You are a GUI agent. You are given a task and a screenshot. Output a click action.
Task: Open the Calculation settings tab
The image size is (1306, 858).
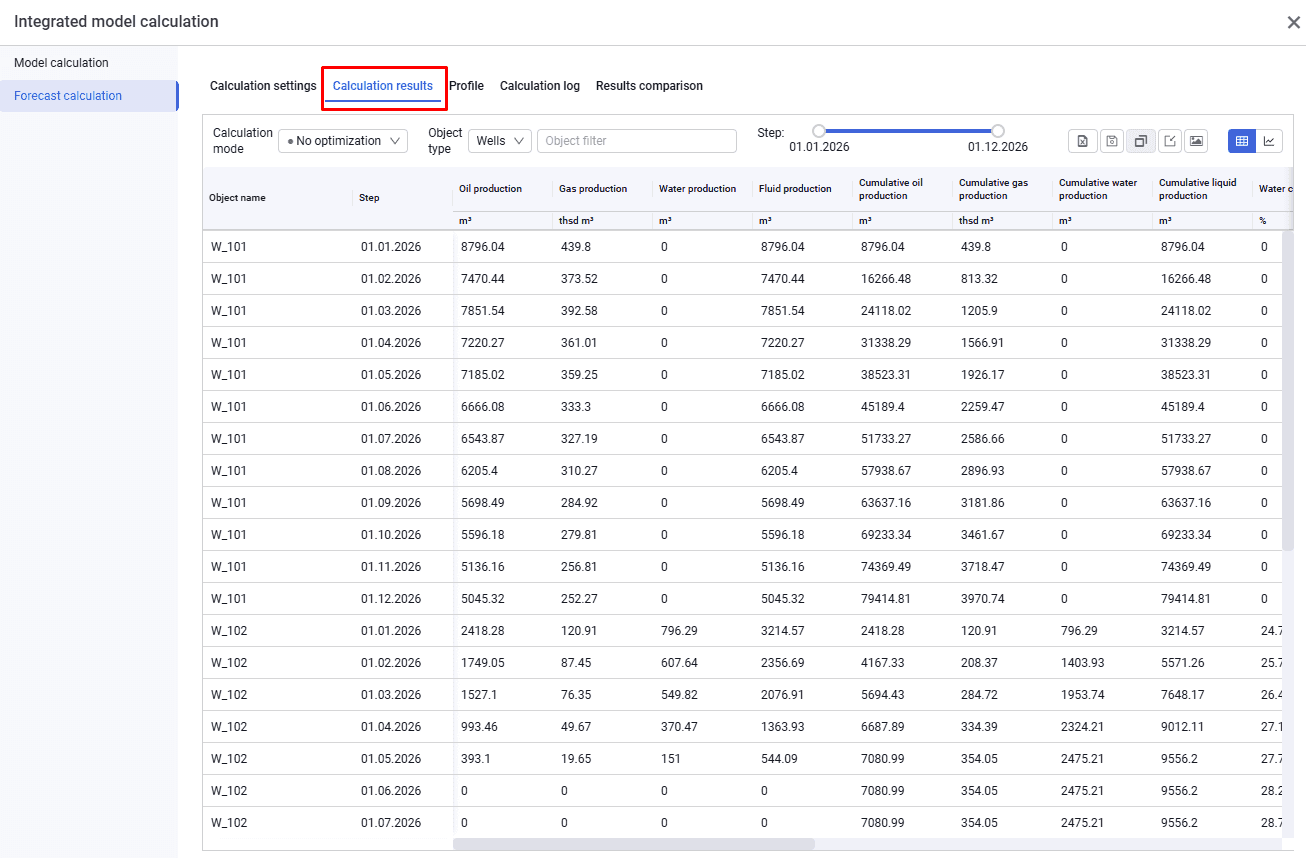click(263, 86)
